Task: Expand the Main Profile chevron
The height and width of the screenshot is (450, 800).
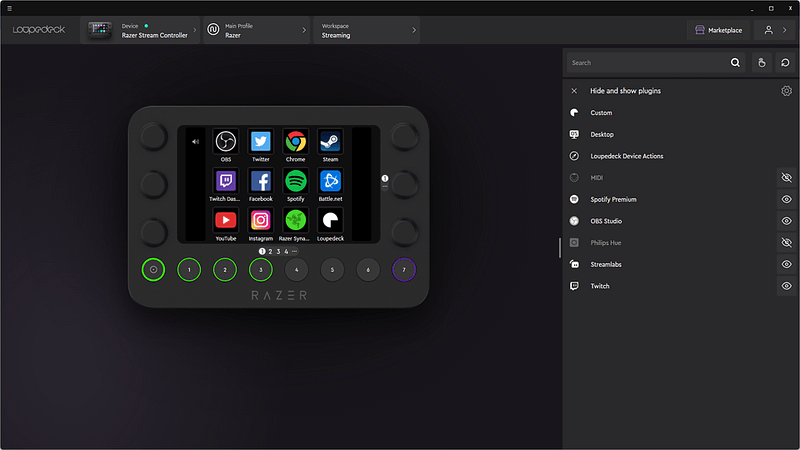Action: pyautogui.click(x=304, y=30)
